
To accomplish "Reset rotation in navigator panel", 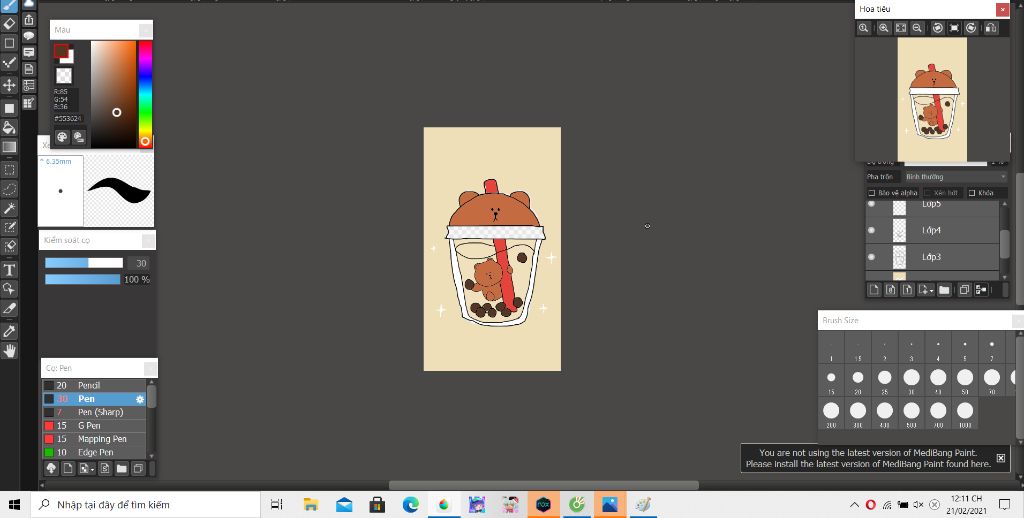I will [x=954, y=28].
